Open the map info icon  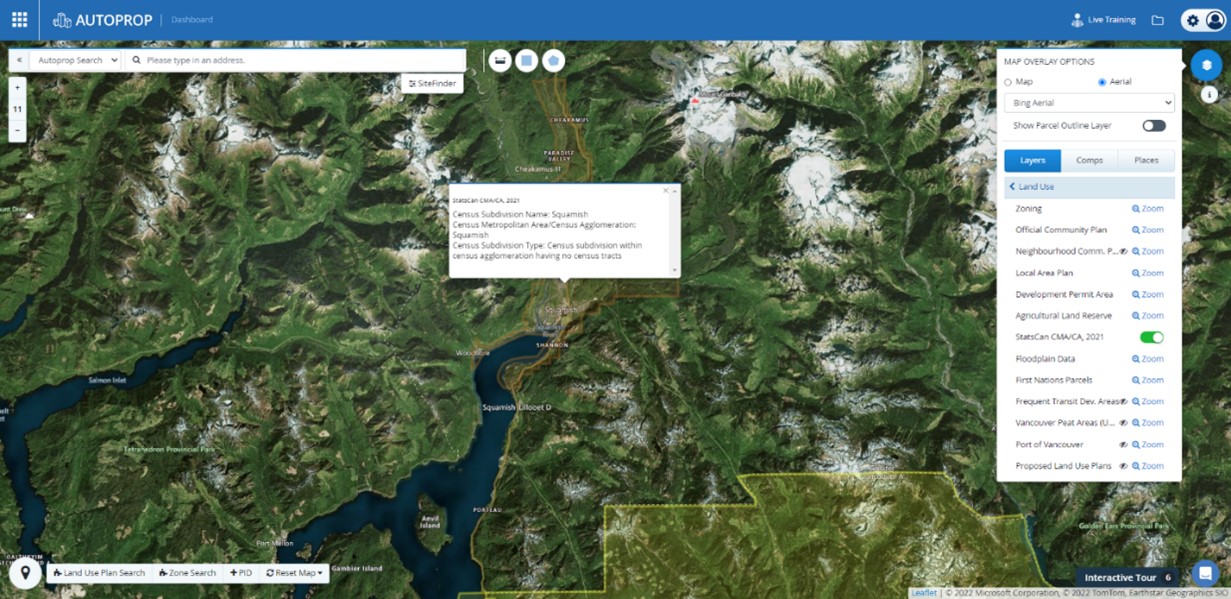[1209, 94]
